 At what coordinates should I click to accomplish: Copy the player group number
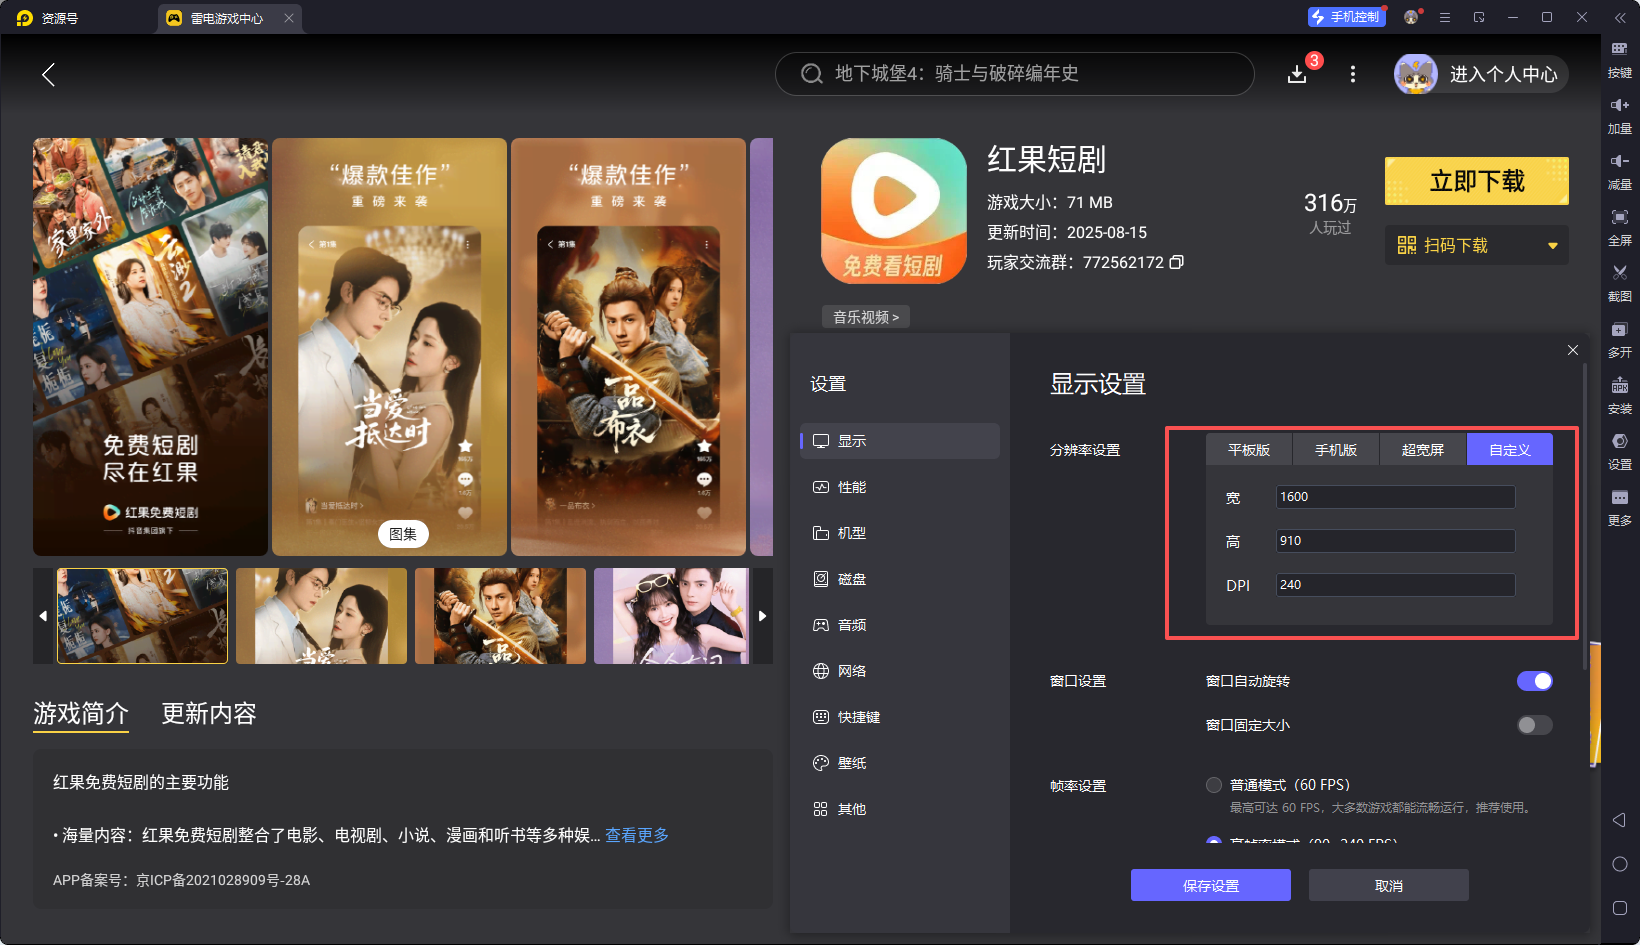coord(1177,262)
